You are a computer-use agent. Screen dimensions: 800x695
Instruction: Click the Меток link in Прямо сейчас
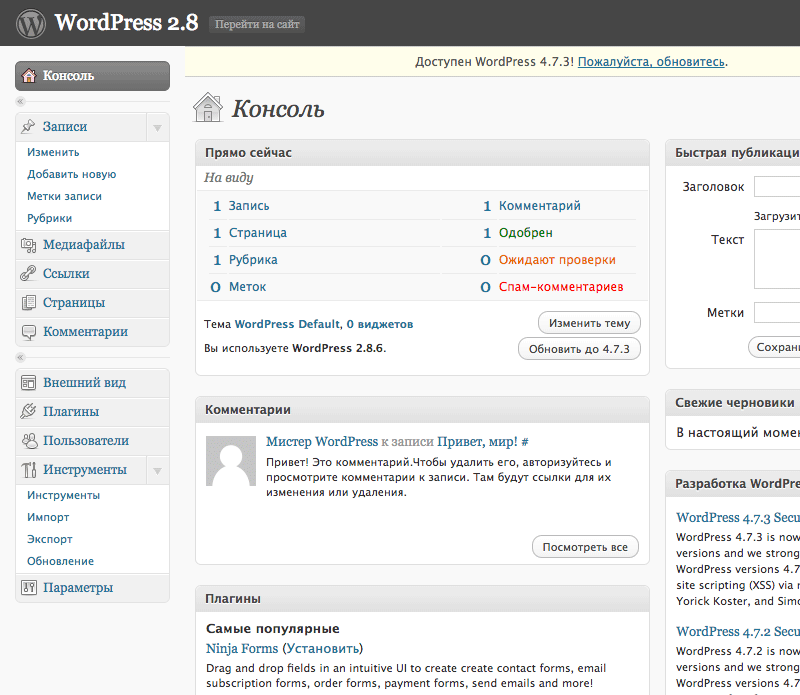click(x=247, y=287)
